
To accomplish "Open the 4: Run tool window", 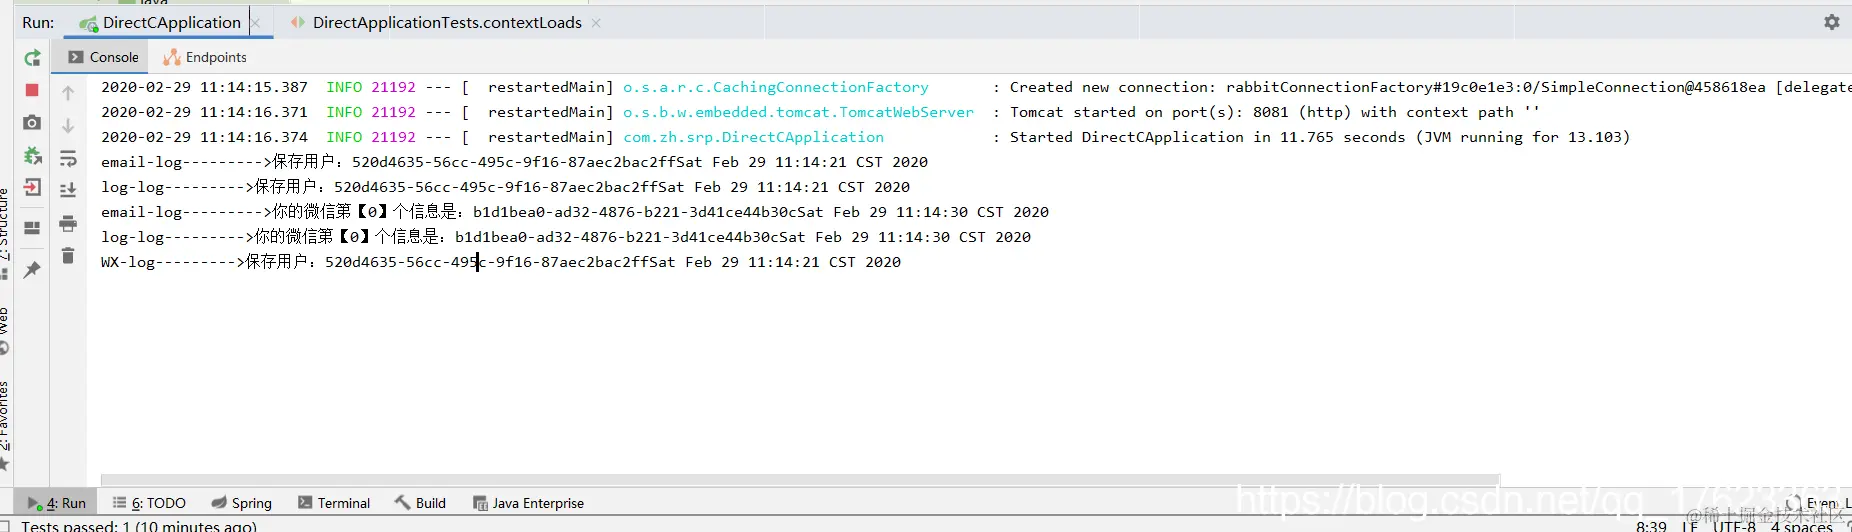I will (x=57, y=503).
